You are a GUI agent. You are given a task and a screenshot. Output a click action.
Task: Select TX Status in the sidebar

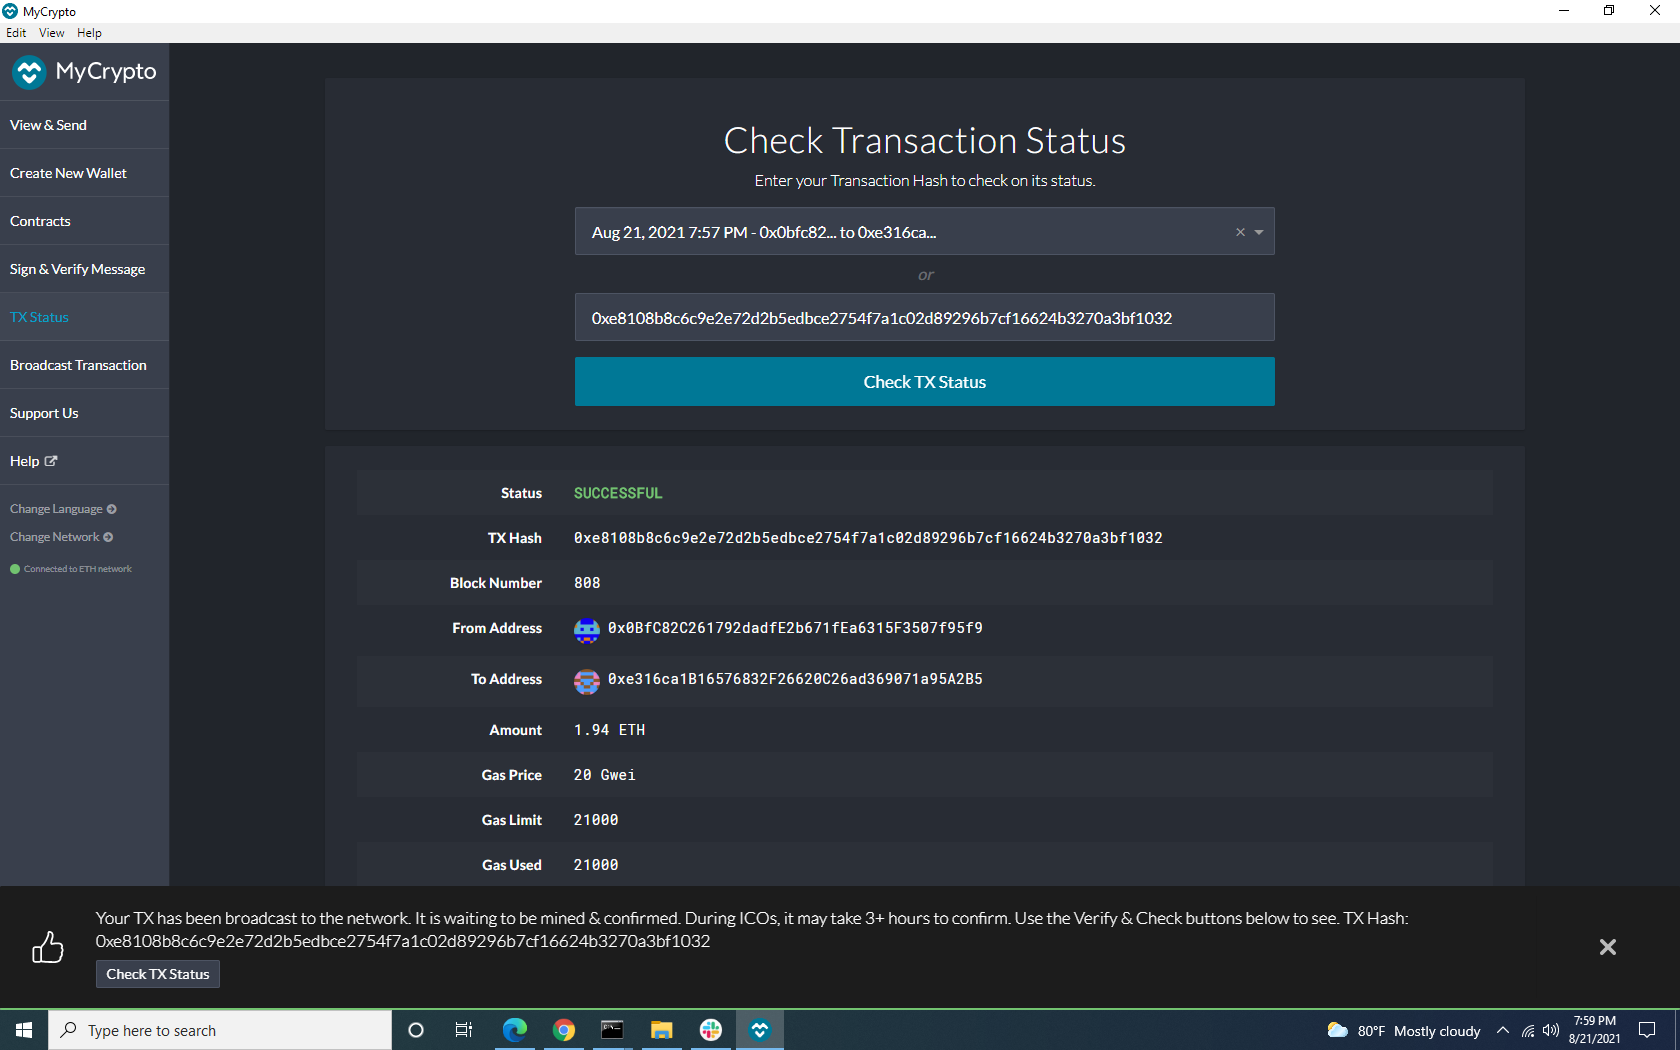pyautogui.click(x=39, y=316)
